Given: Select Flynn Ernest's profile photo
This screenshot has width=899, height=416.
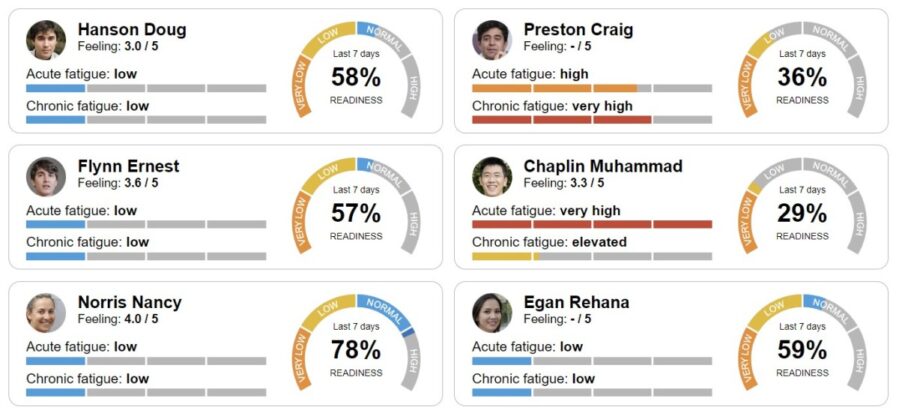Looking at the screenshot, I should 46,176.
